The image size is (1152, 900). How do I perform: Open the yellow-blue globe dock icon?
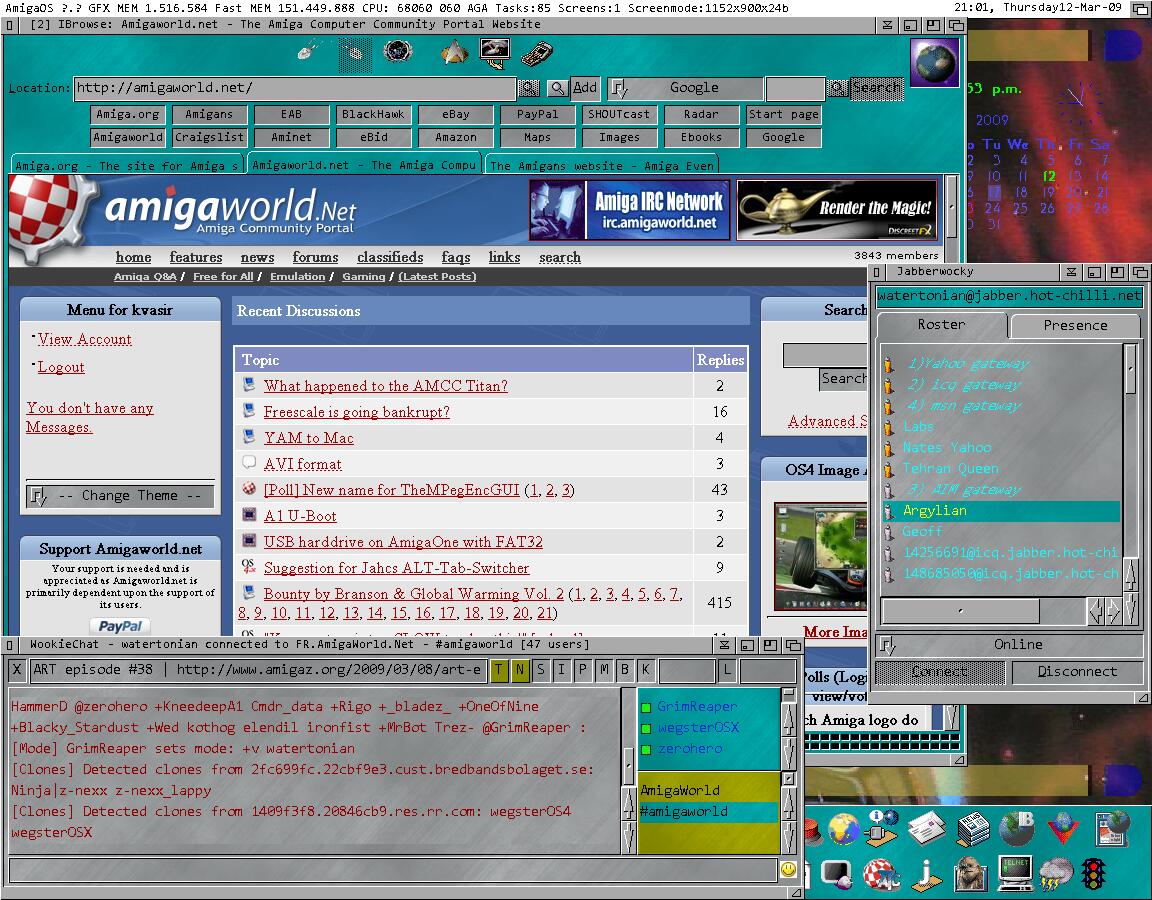pyautogui.click(x=843, y=828)
